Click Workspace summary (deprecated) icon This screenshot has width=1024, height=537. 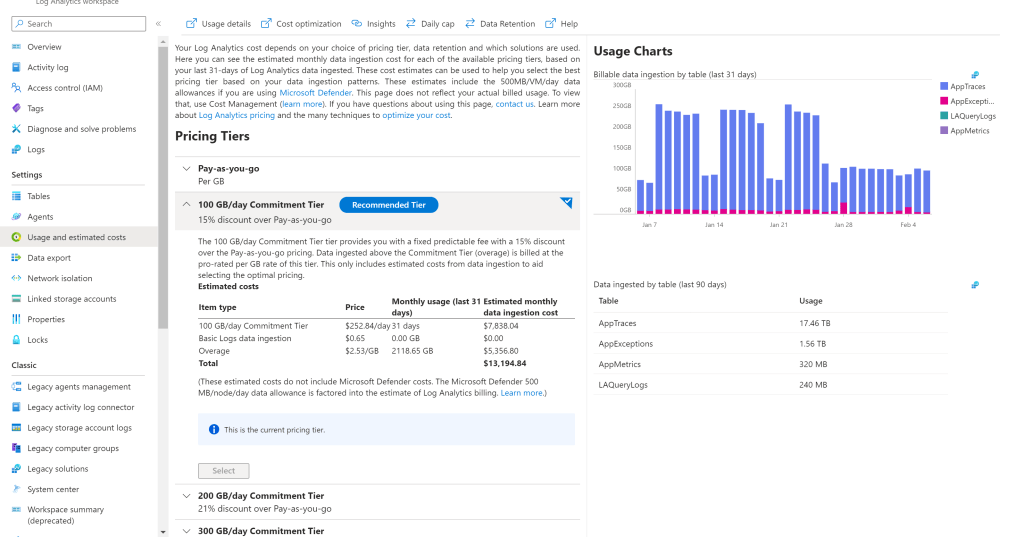(16, 510)
